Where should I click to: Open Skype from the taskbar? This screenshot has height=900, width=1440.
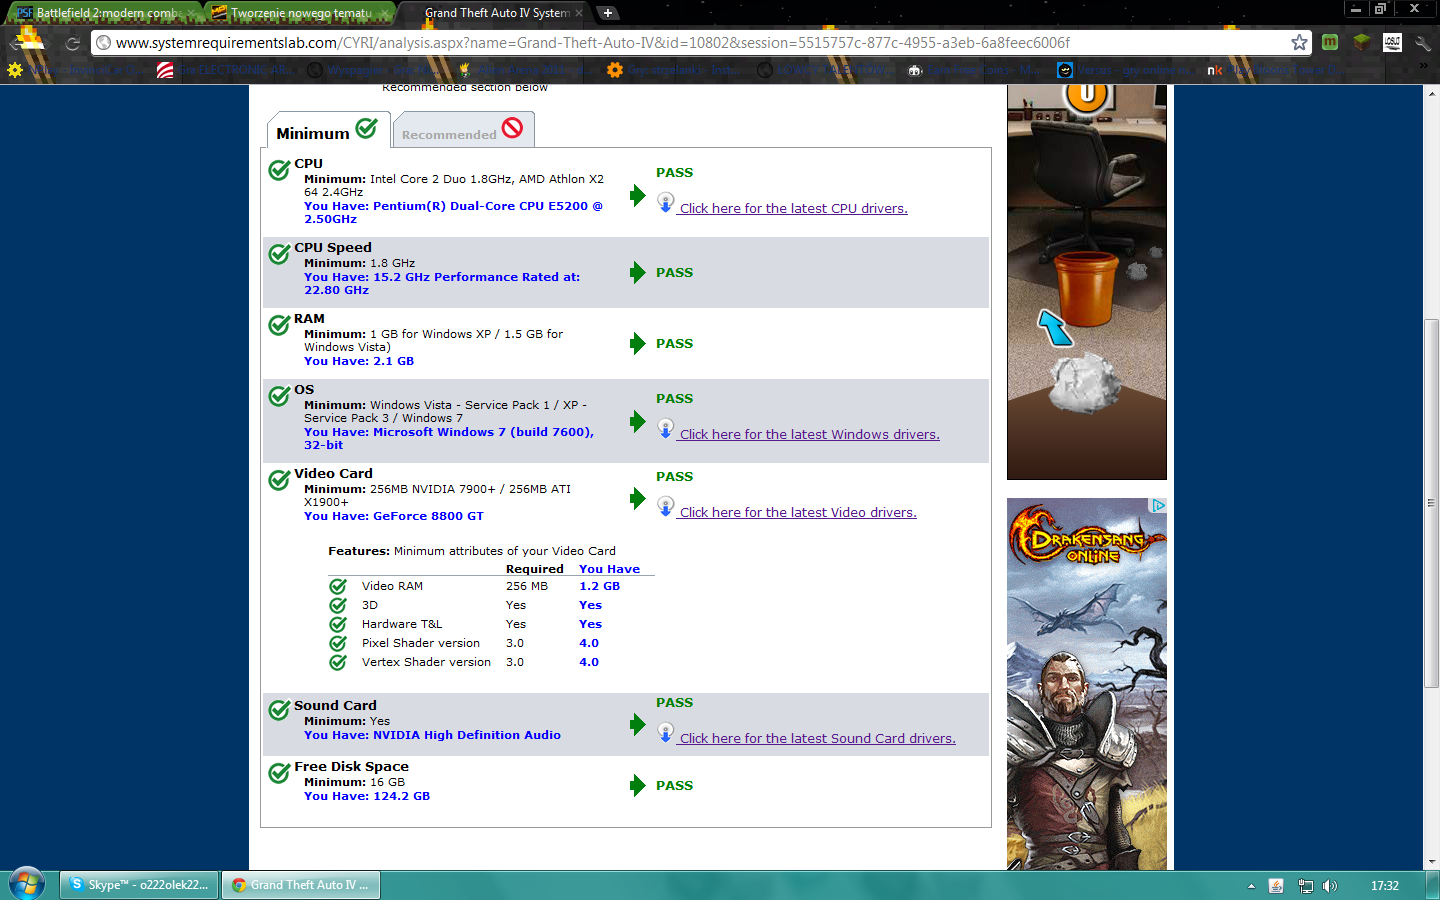(x=140, y=885)
